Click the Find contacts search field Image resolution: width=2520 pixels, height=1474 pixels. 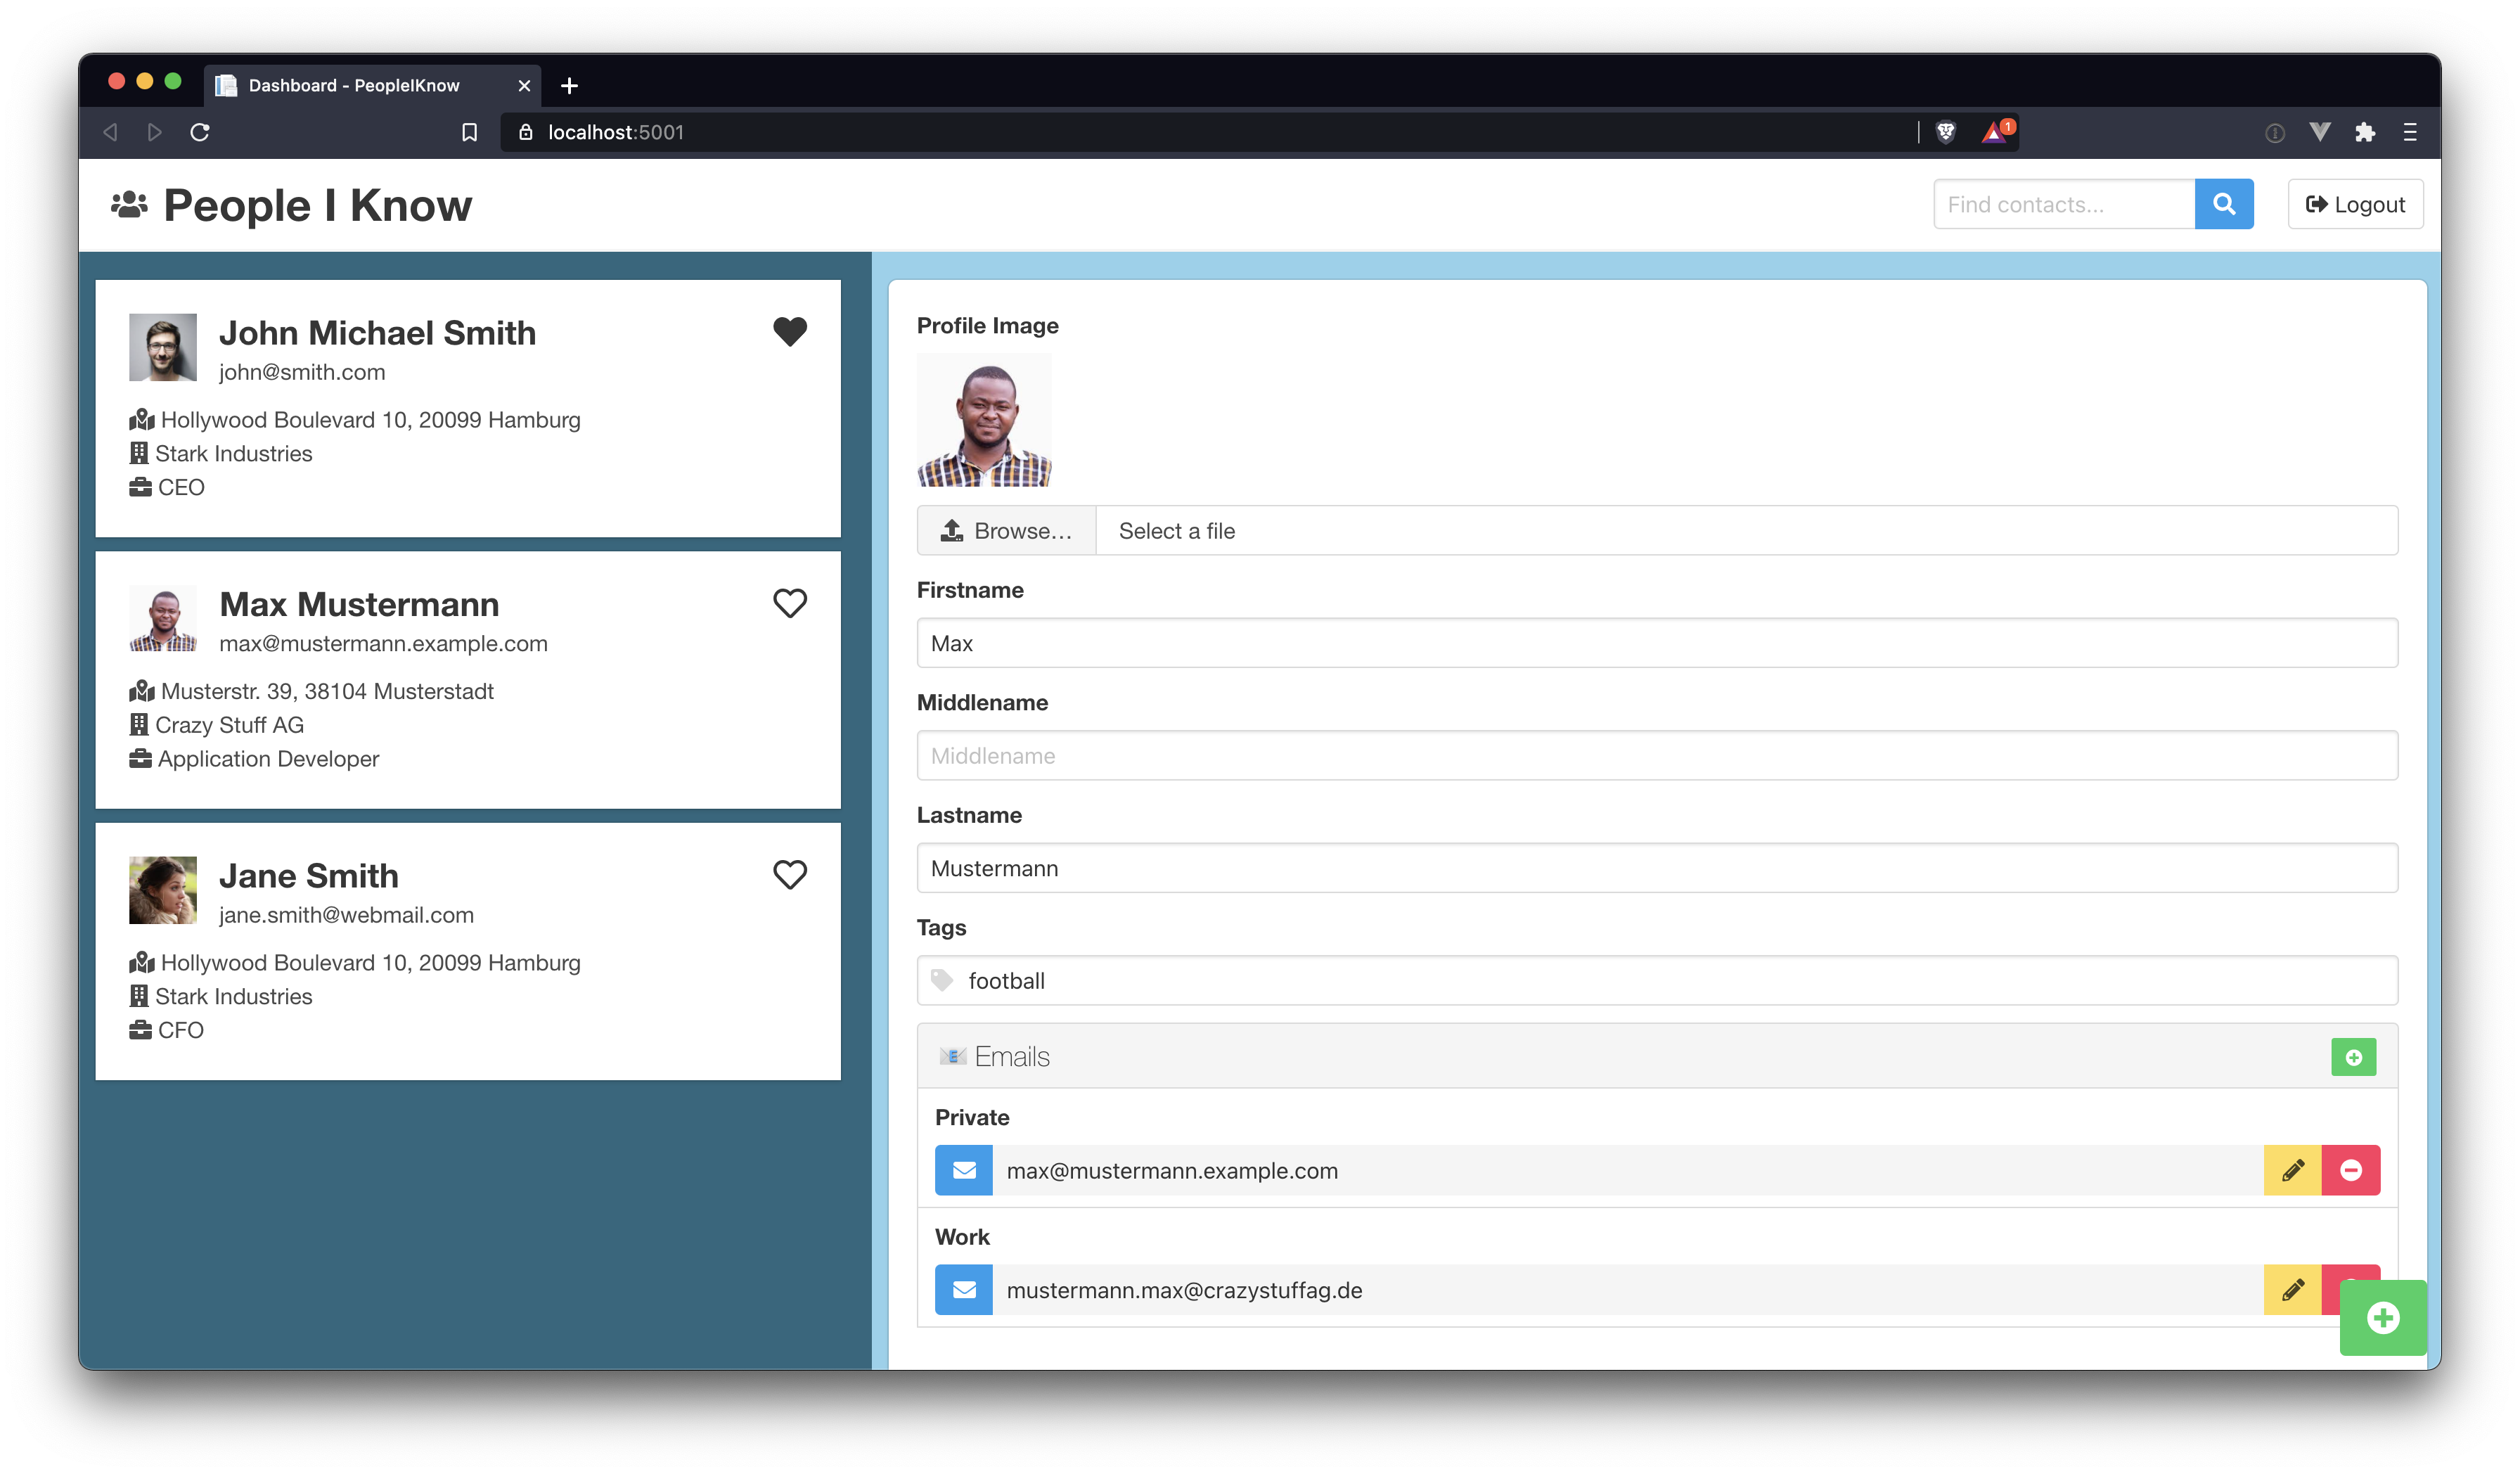click(x=2062, y=204)
